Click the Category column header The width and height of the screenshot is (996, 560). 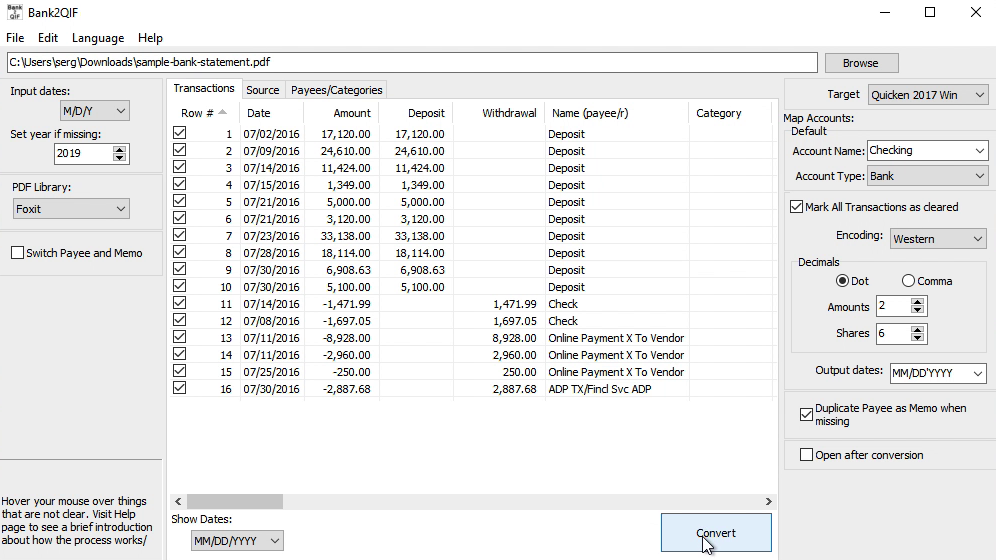730,113
